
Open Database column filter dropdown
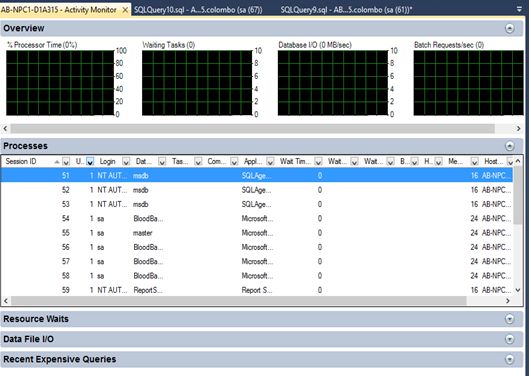click(x=162, y=162)
